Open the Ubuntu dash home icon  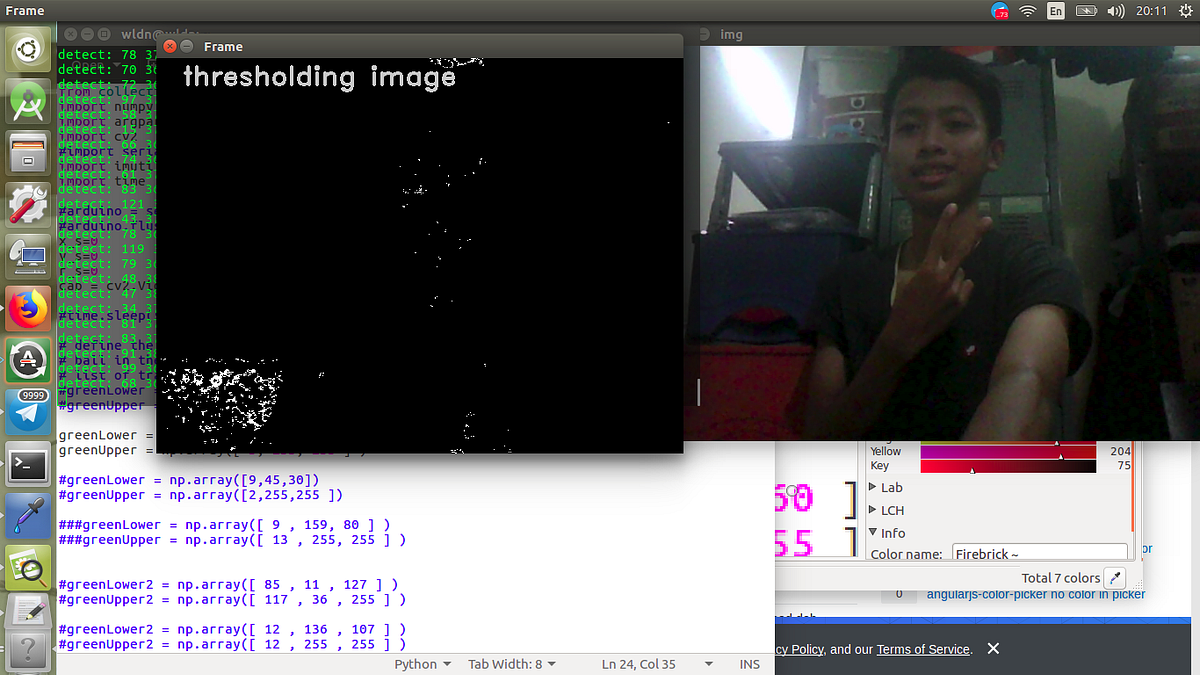coord(27,47)
